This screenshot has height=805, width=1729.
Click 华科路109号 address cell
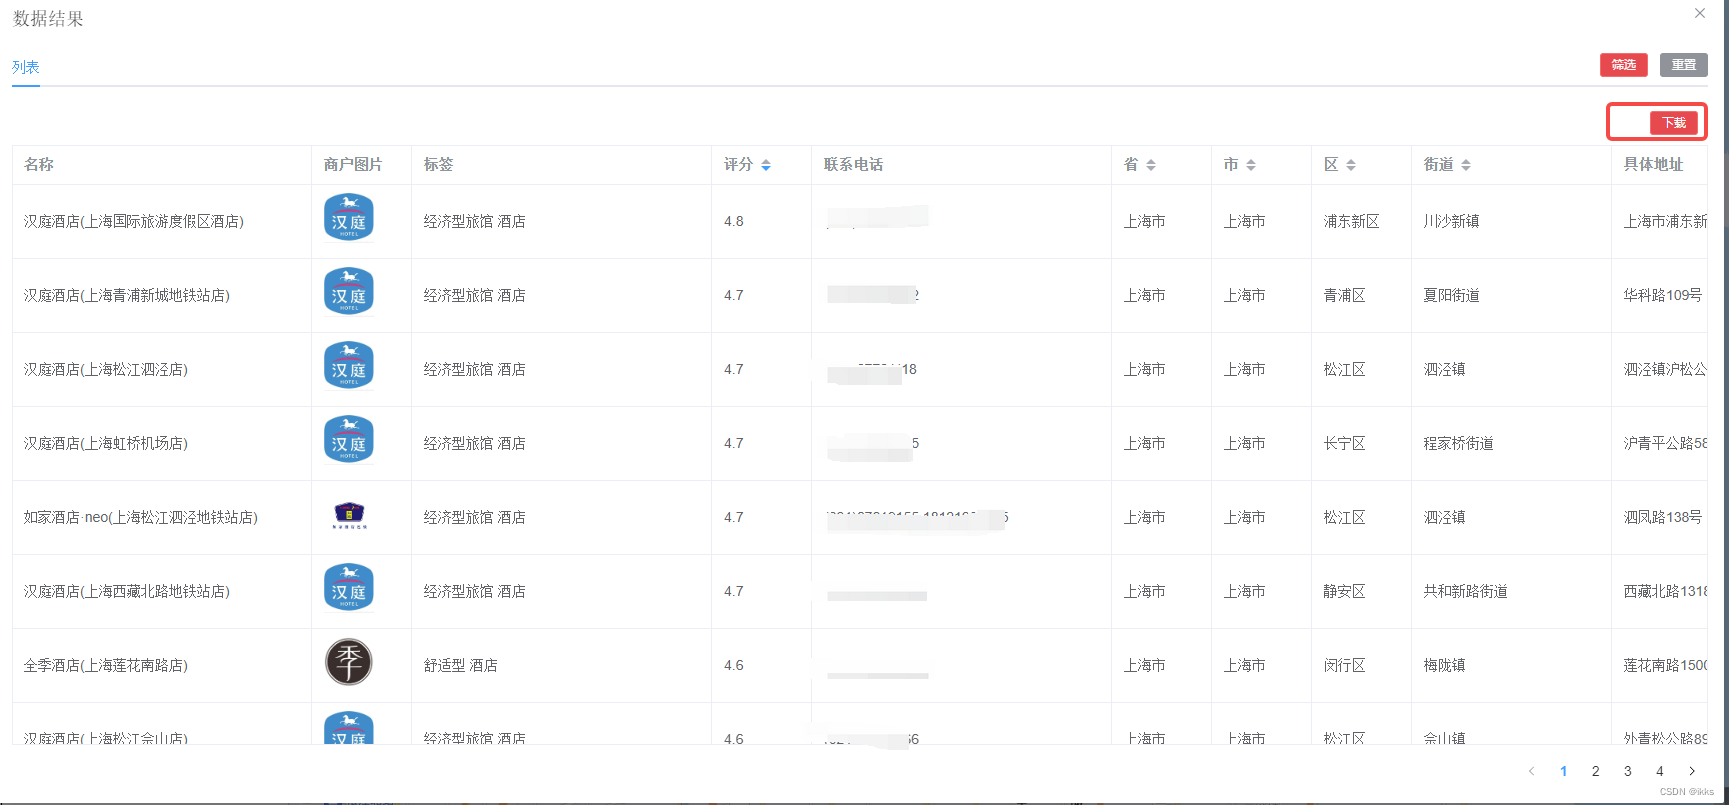(x=1662, y=296)
